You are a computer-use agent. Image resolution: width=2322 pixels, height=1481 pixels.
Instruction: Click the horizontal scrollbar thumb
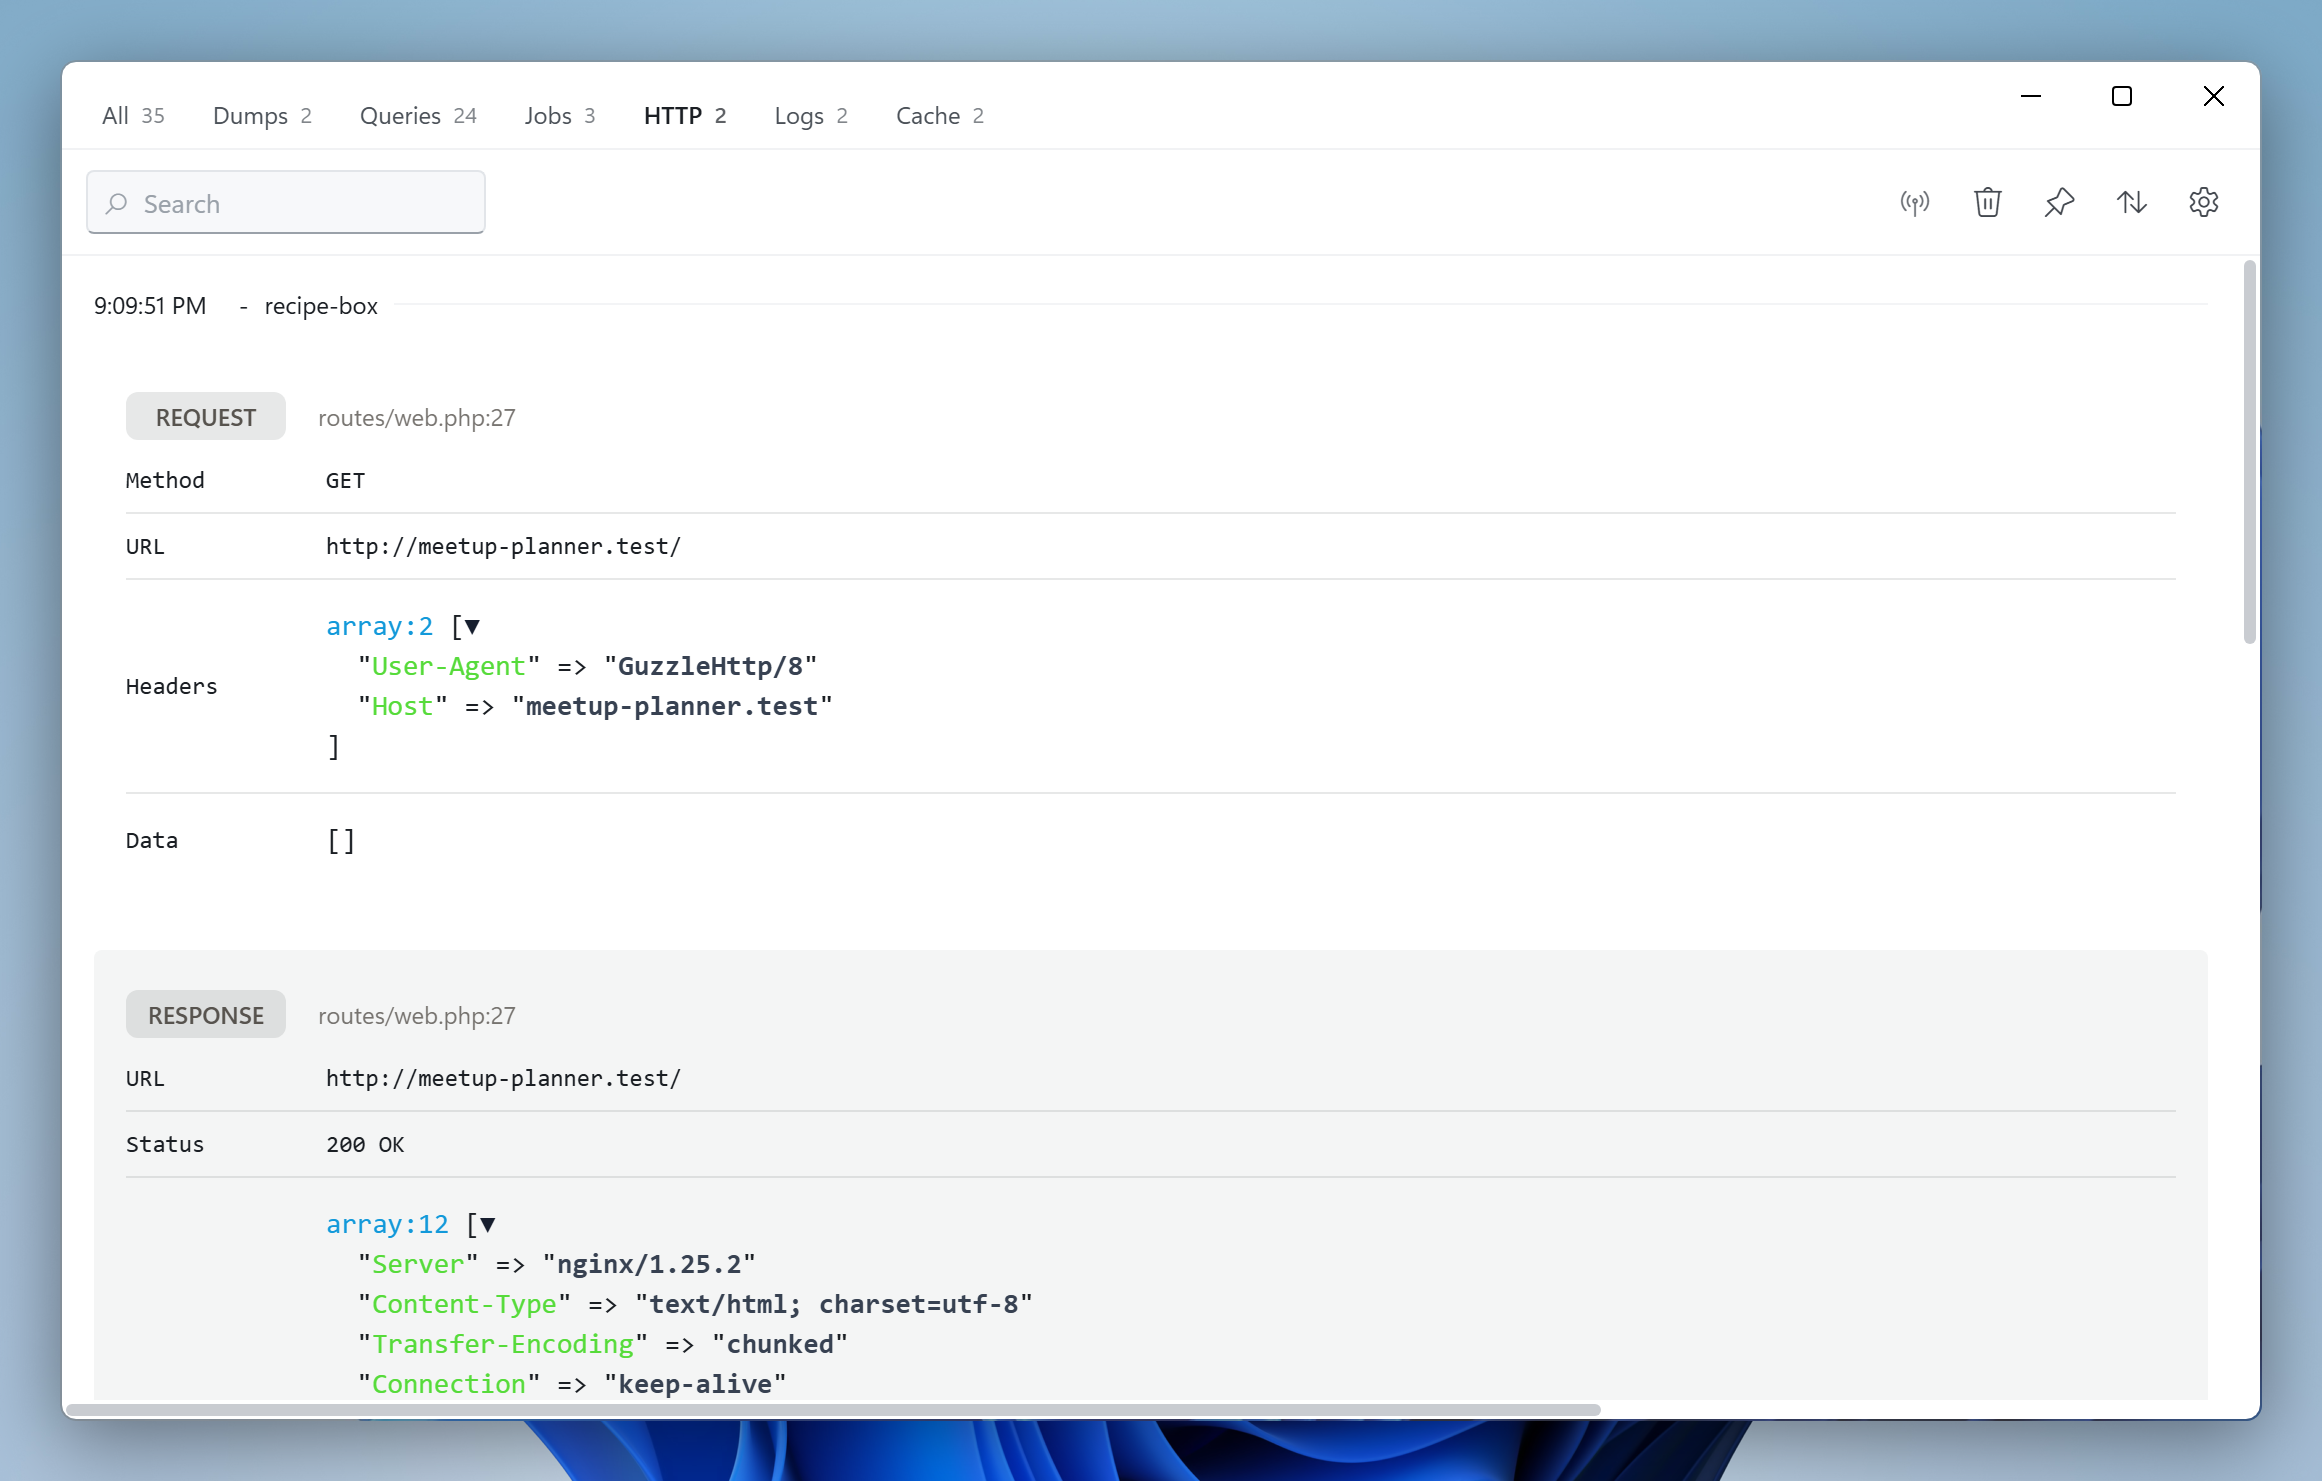click(x=834, y=1410)
